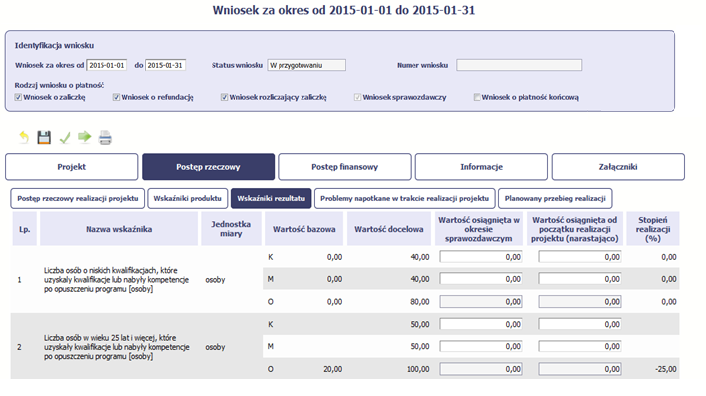Image resolution: width=706 pixels, height=396 pixels.
Task: Click indicator name 'Liczba osób w wieku 25 lat'
Action: [116, 347]
